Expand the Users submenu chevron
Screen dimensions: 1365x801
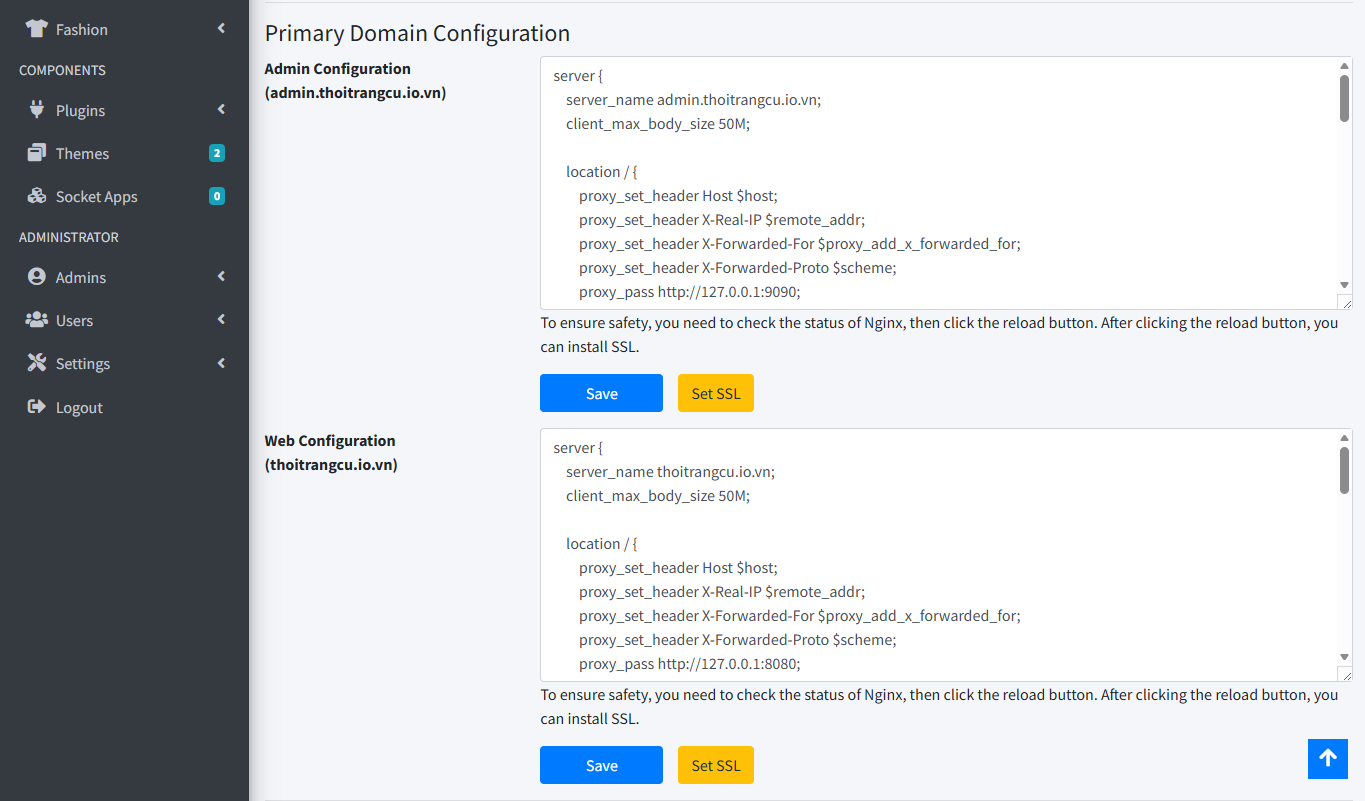(221, 320)
